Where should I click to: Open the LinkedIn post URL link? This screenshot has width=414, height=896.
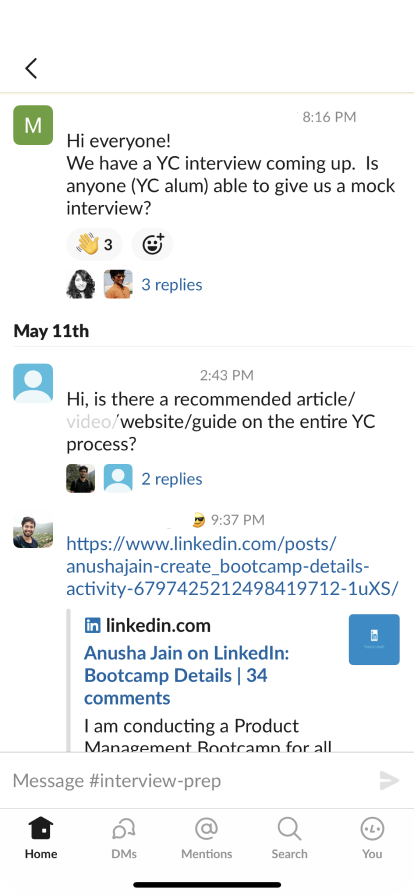point(232,566)
